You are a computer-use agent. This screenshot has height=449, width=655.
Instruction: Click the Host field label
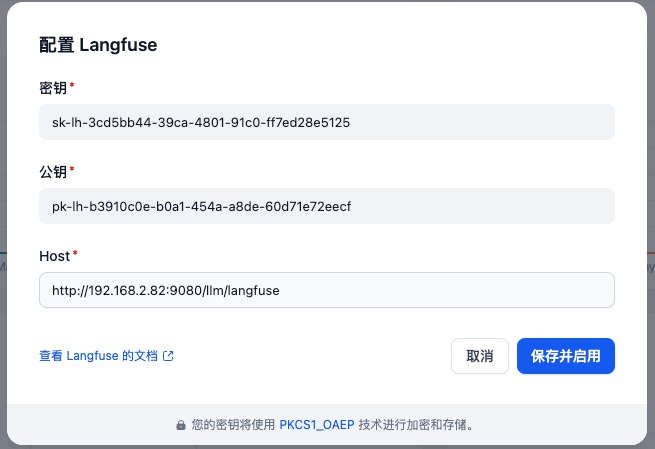[x=55, y=256]
